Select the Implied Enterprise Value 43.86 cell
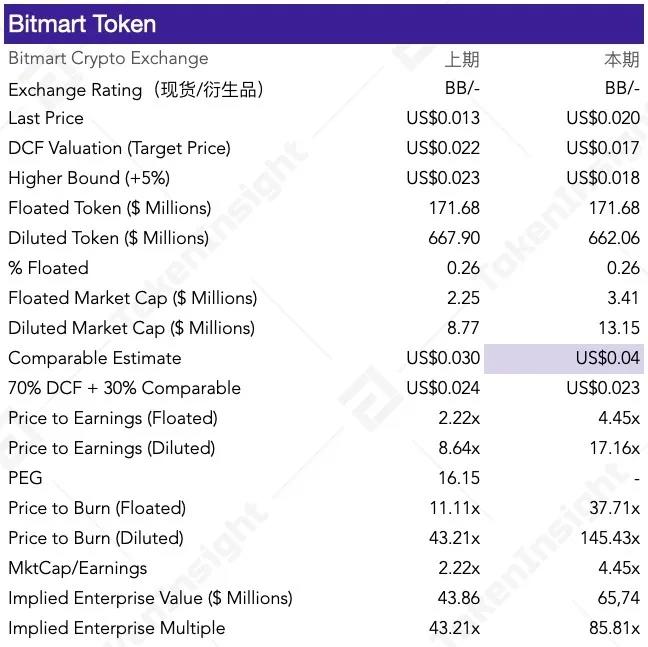The image size is (648, 647). (x=459, y=598)
